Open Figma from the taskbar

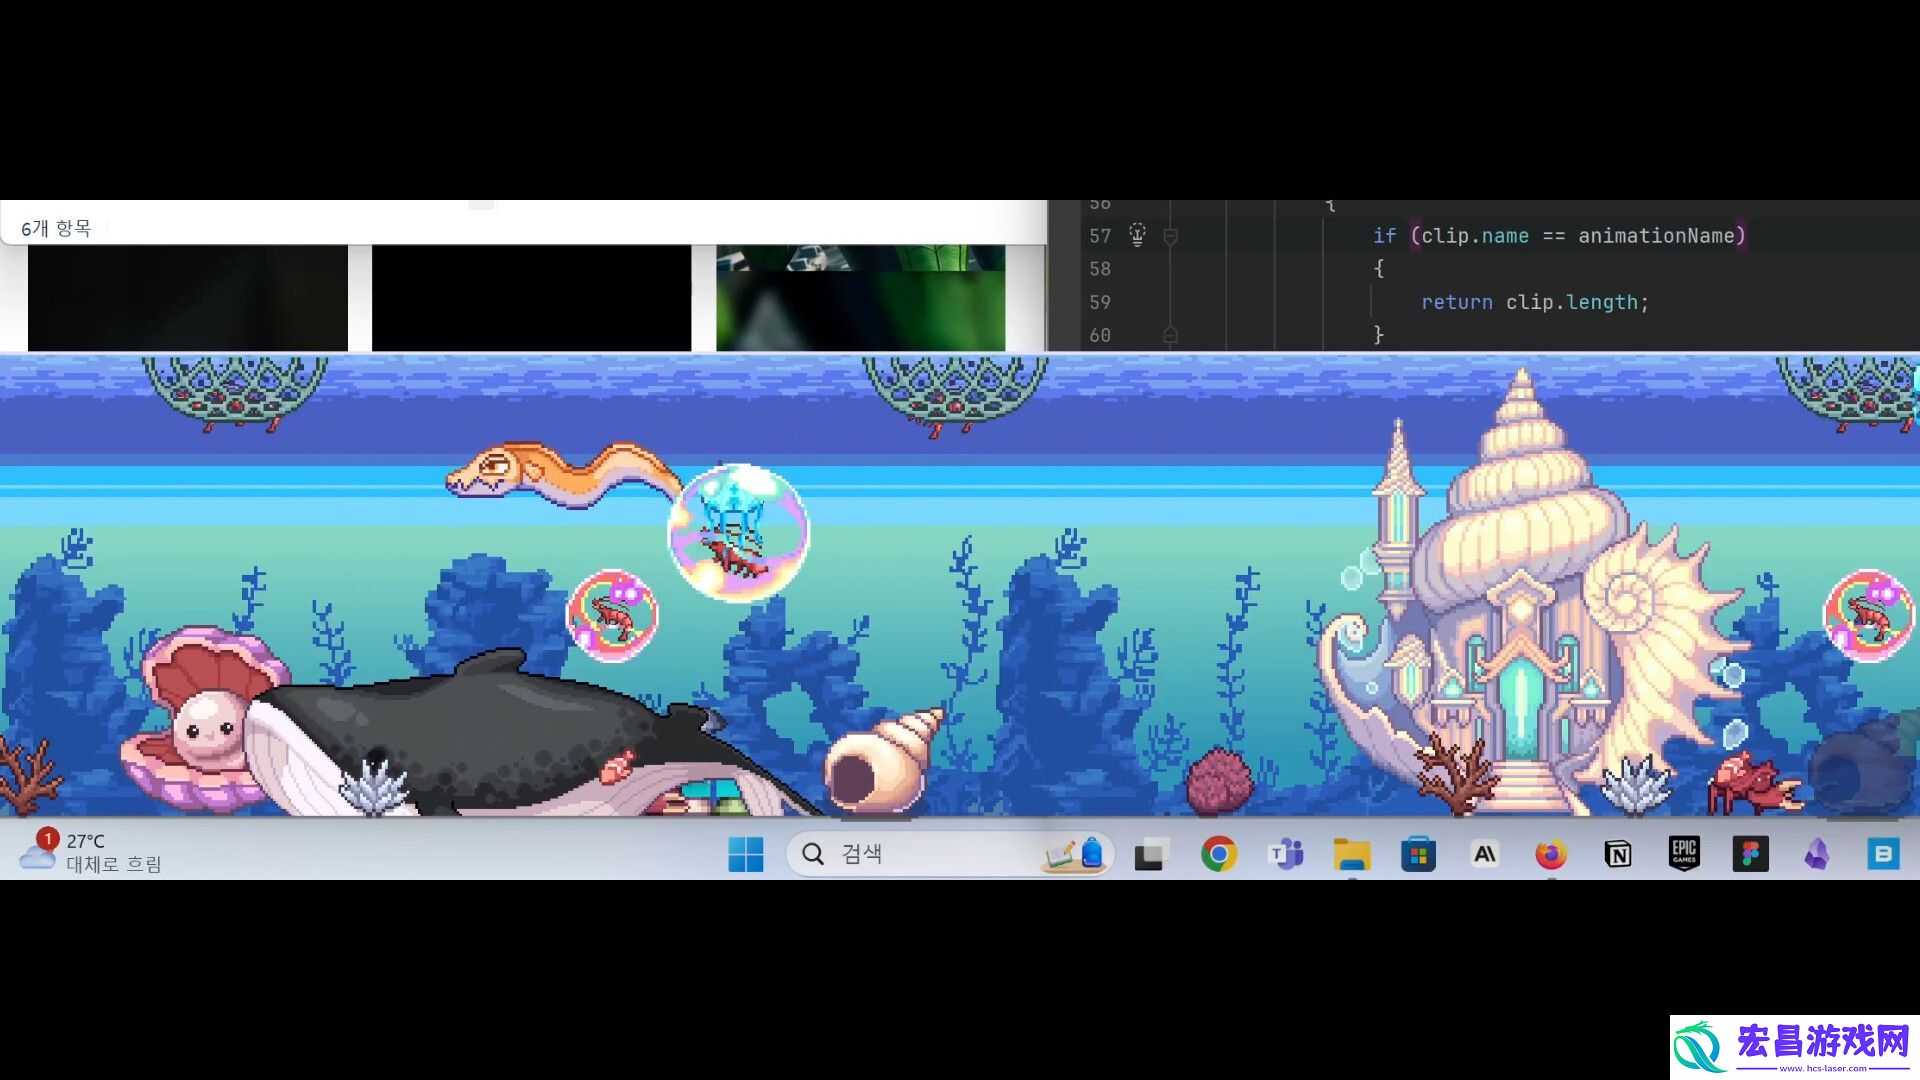(1750, 854)
